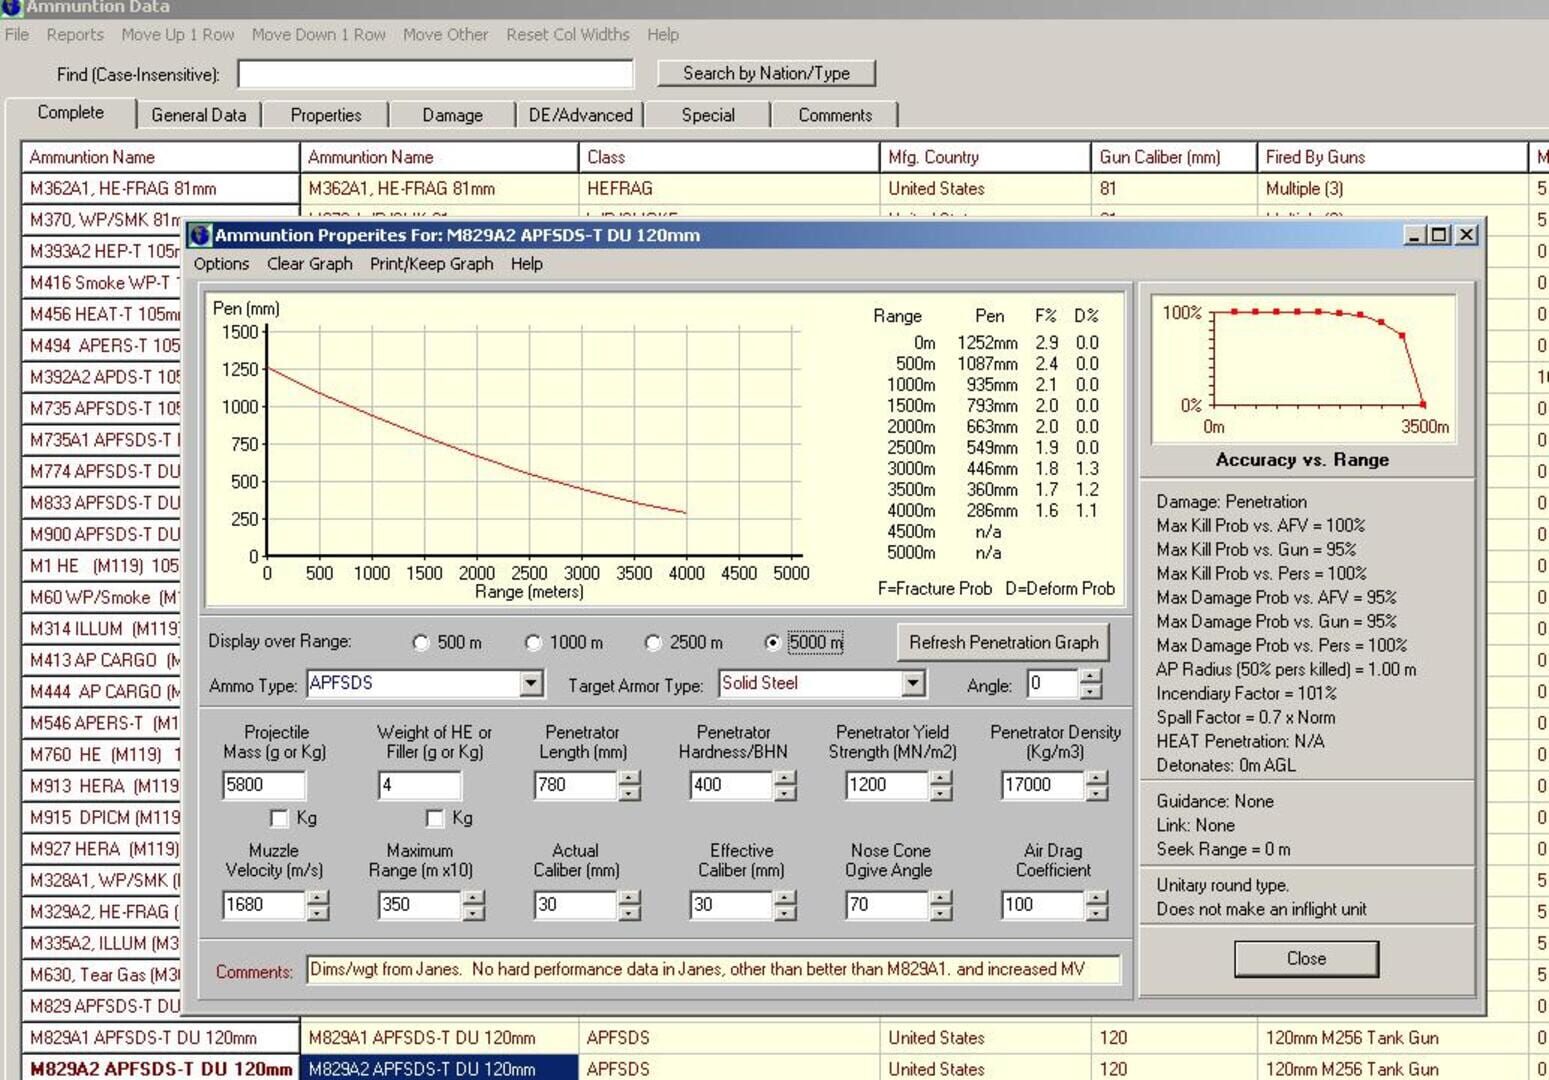This screenshot has width=1549, height=1080.
Task: Click the Ammunition Properties dialog title bar icon
Action: pyautogui.click(x=200, y=236)
